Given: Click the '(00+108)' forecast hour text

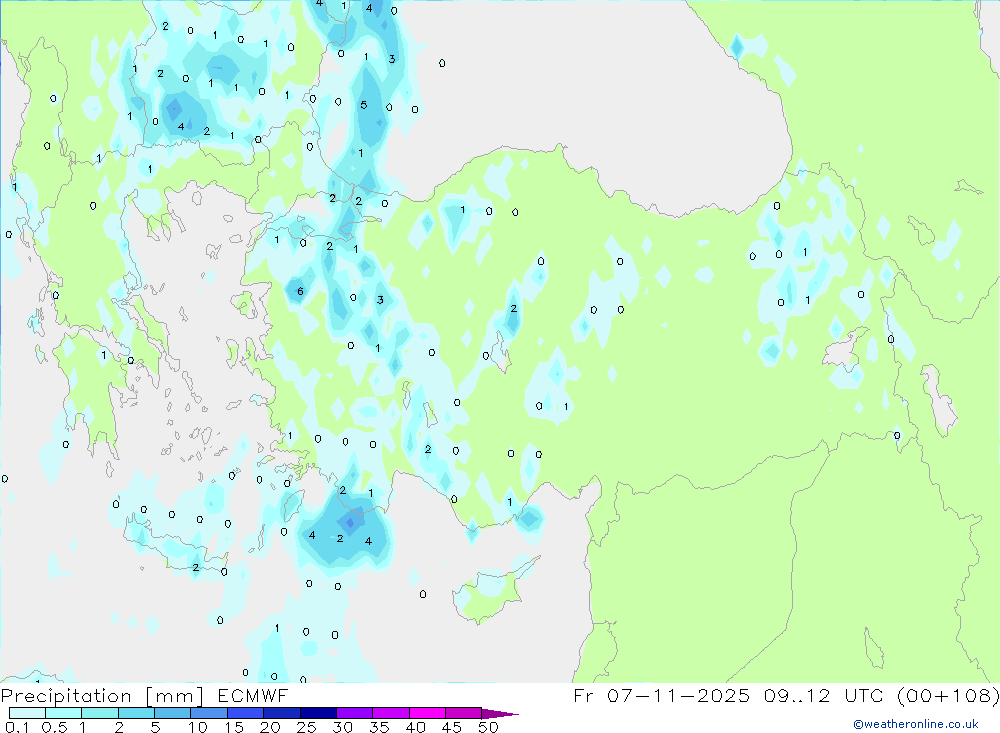Looking at the screenshot, I should (948, 696).
